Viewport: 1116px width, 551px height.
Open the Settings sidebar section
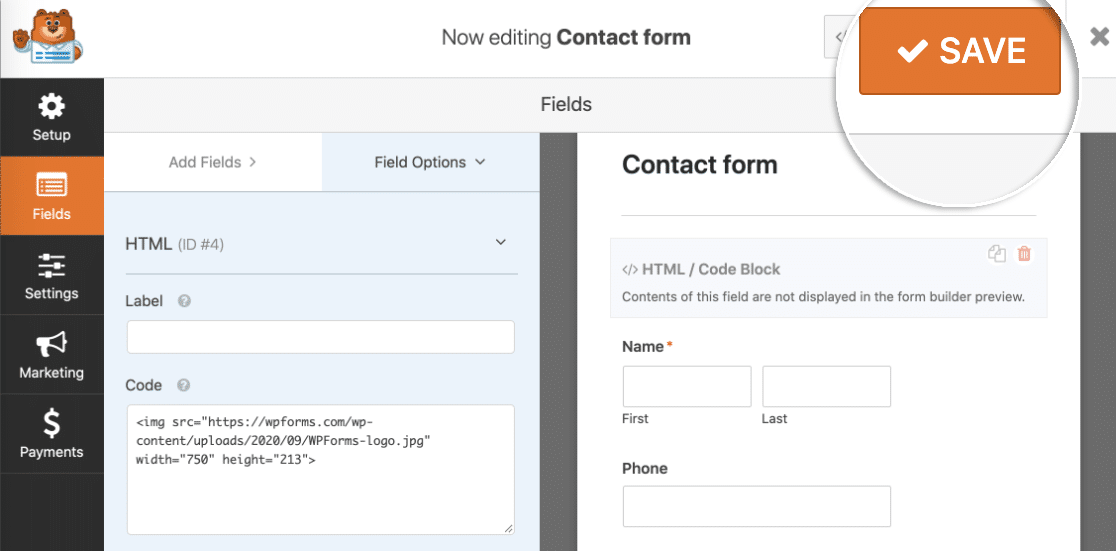point(51,276)
